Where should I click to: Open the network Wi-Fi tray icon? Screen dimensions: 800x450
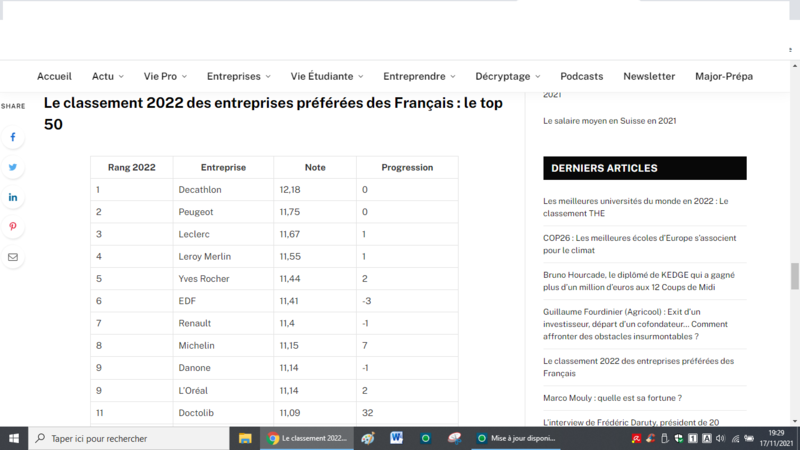[x=735, y=438]
